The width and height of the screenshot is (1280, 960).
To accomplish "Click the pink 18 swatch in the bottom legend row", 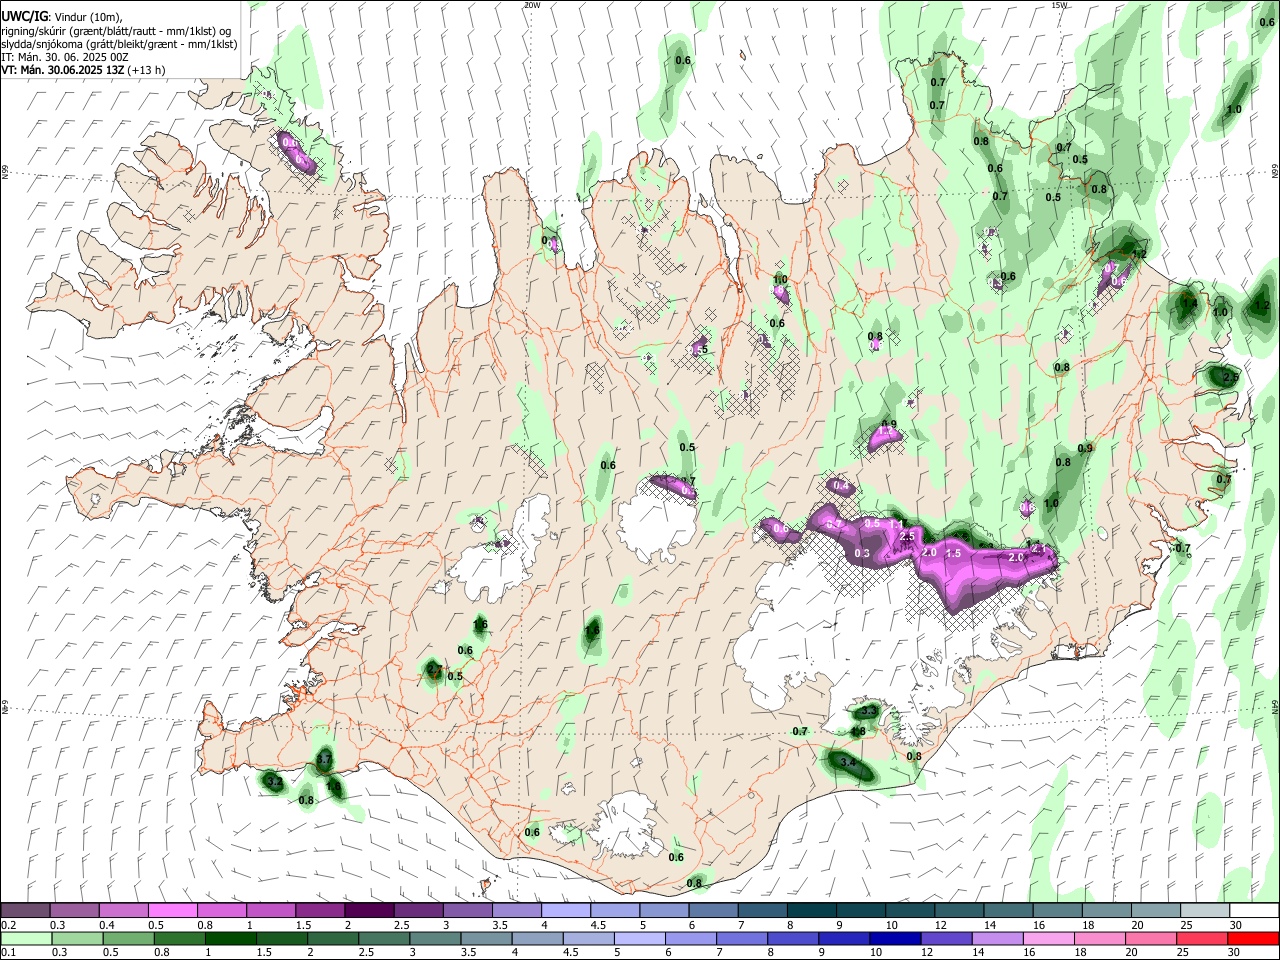I will tap(1098, 938).
